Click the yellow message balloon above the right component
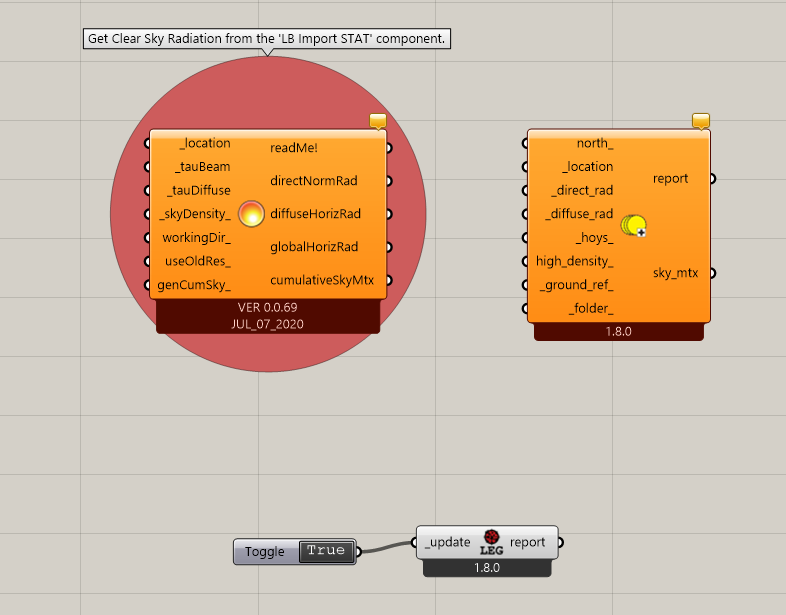The width and height of the screenshot is (786, 615). point(701,121)
